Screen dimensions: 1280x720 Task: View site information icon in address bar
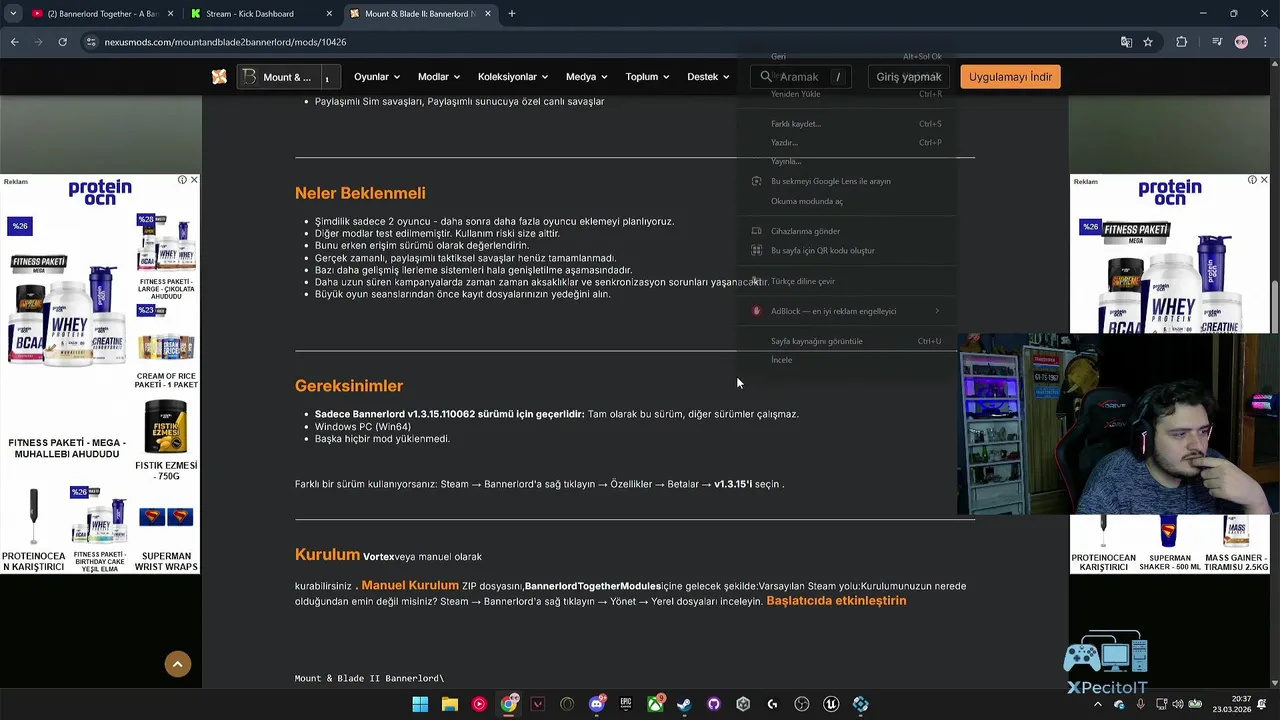point(92,42)
